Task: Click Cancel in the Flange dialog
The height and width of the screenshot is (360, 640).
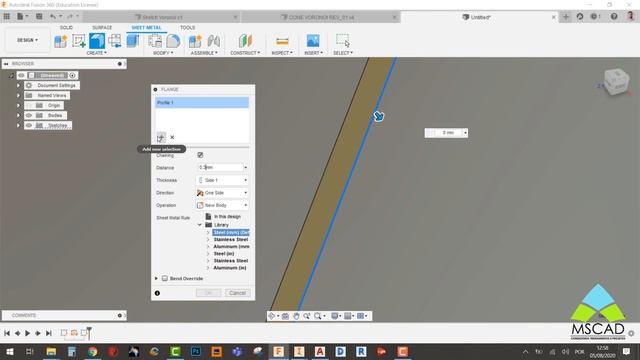Action: pos(238,293)
